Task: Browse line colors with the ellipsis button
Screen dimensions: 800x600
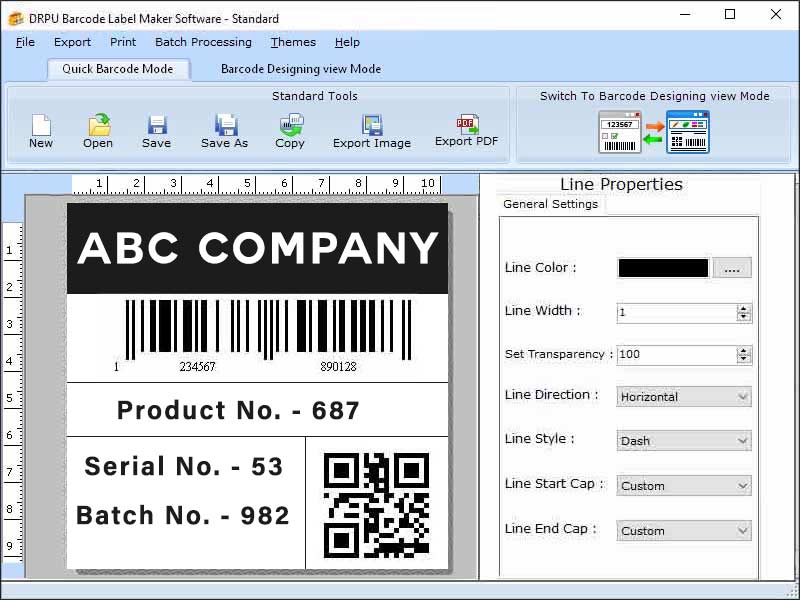Action: tap(732, 267)
